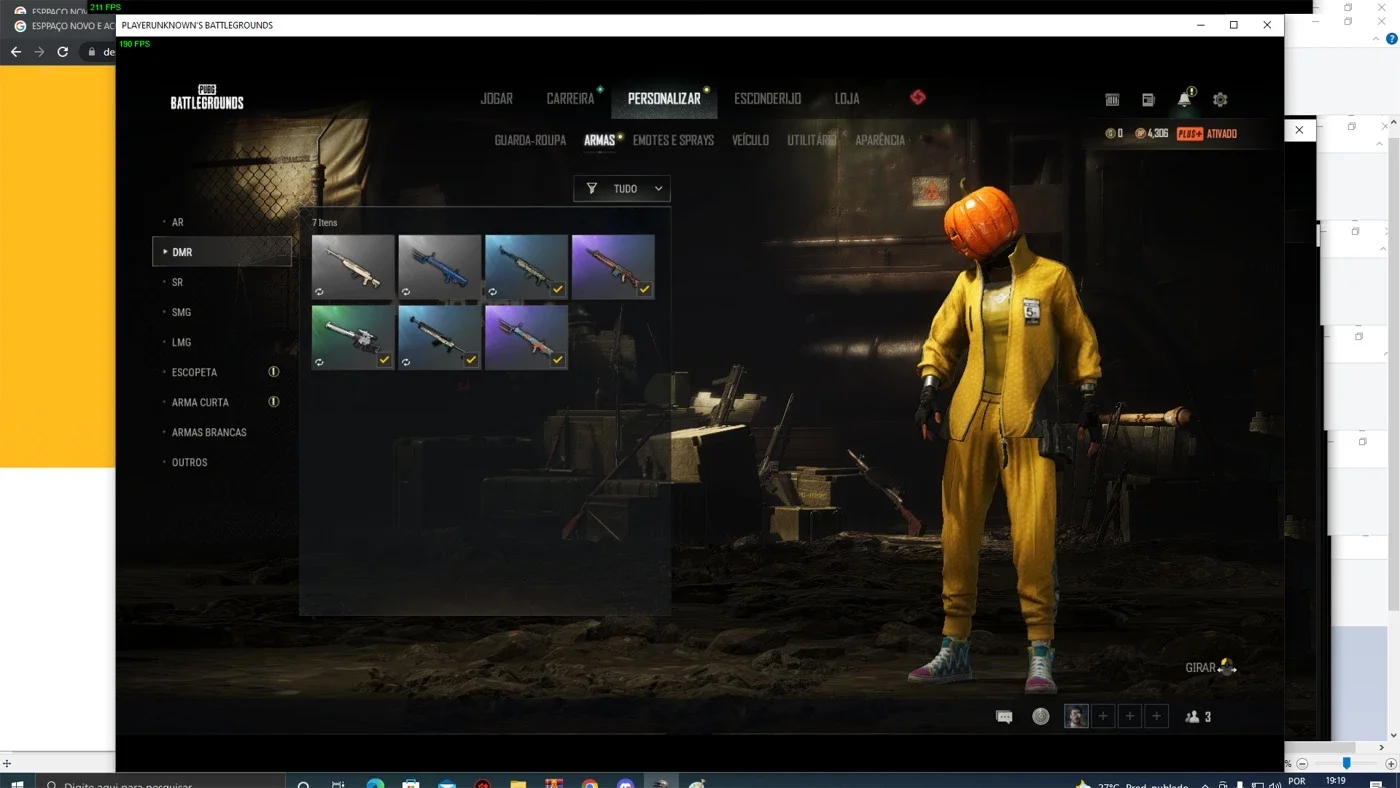Click the red event diamond icon
Screen dimensions: 1400x788
point(918,97)
